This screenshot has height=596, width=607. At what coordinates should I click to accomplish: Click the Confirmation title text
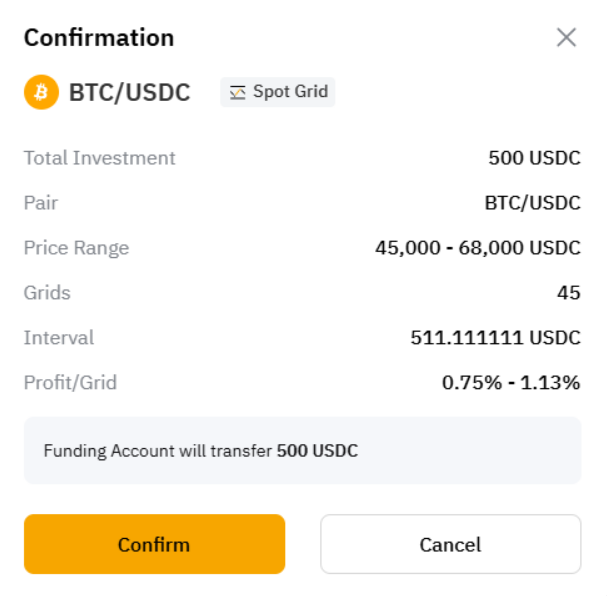click(x=99, y=38)
